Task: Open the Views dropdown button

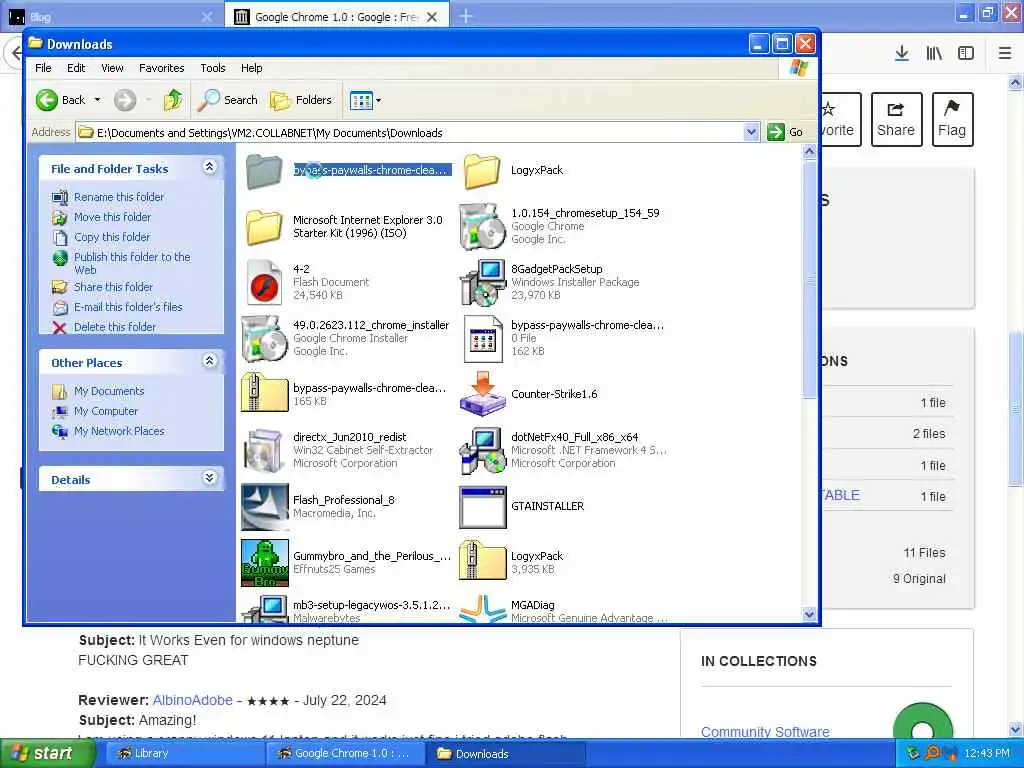Action: pyautogui.click(x=365, y=100)
